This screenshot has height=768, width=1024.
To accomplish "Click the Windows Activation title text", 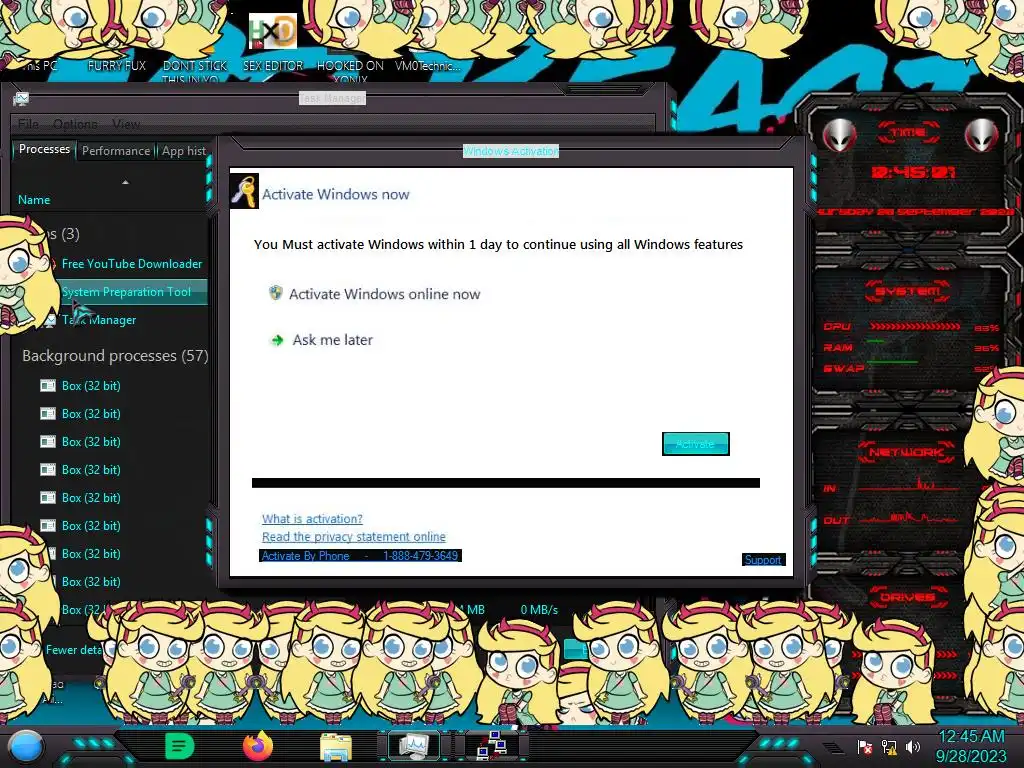I will pos(511,151).
